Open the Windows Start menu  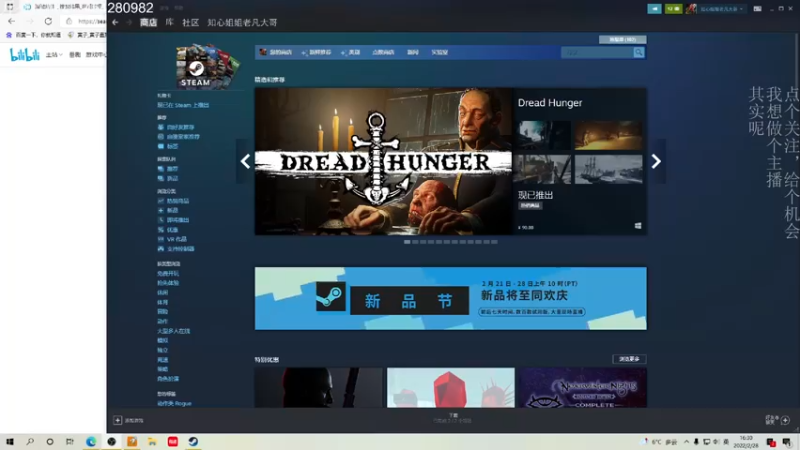[x=10, y=442]
